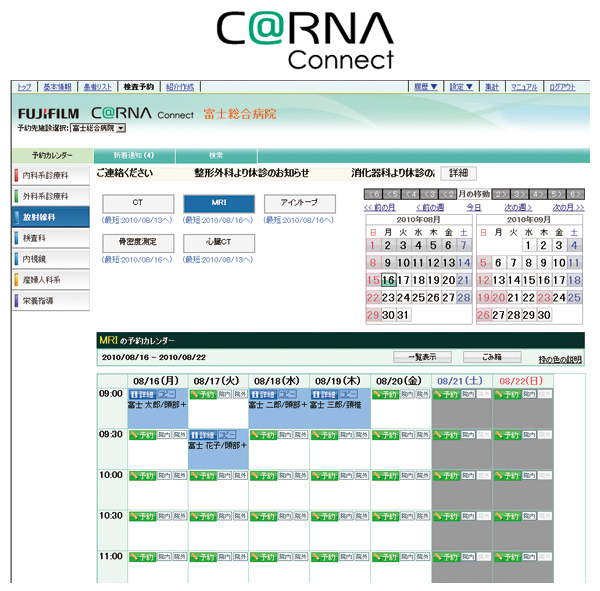Open 詳細 for 08/18 09:00 appointment
Screen dimensions: 600x591
(x=263, y=394)
